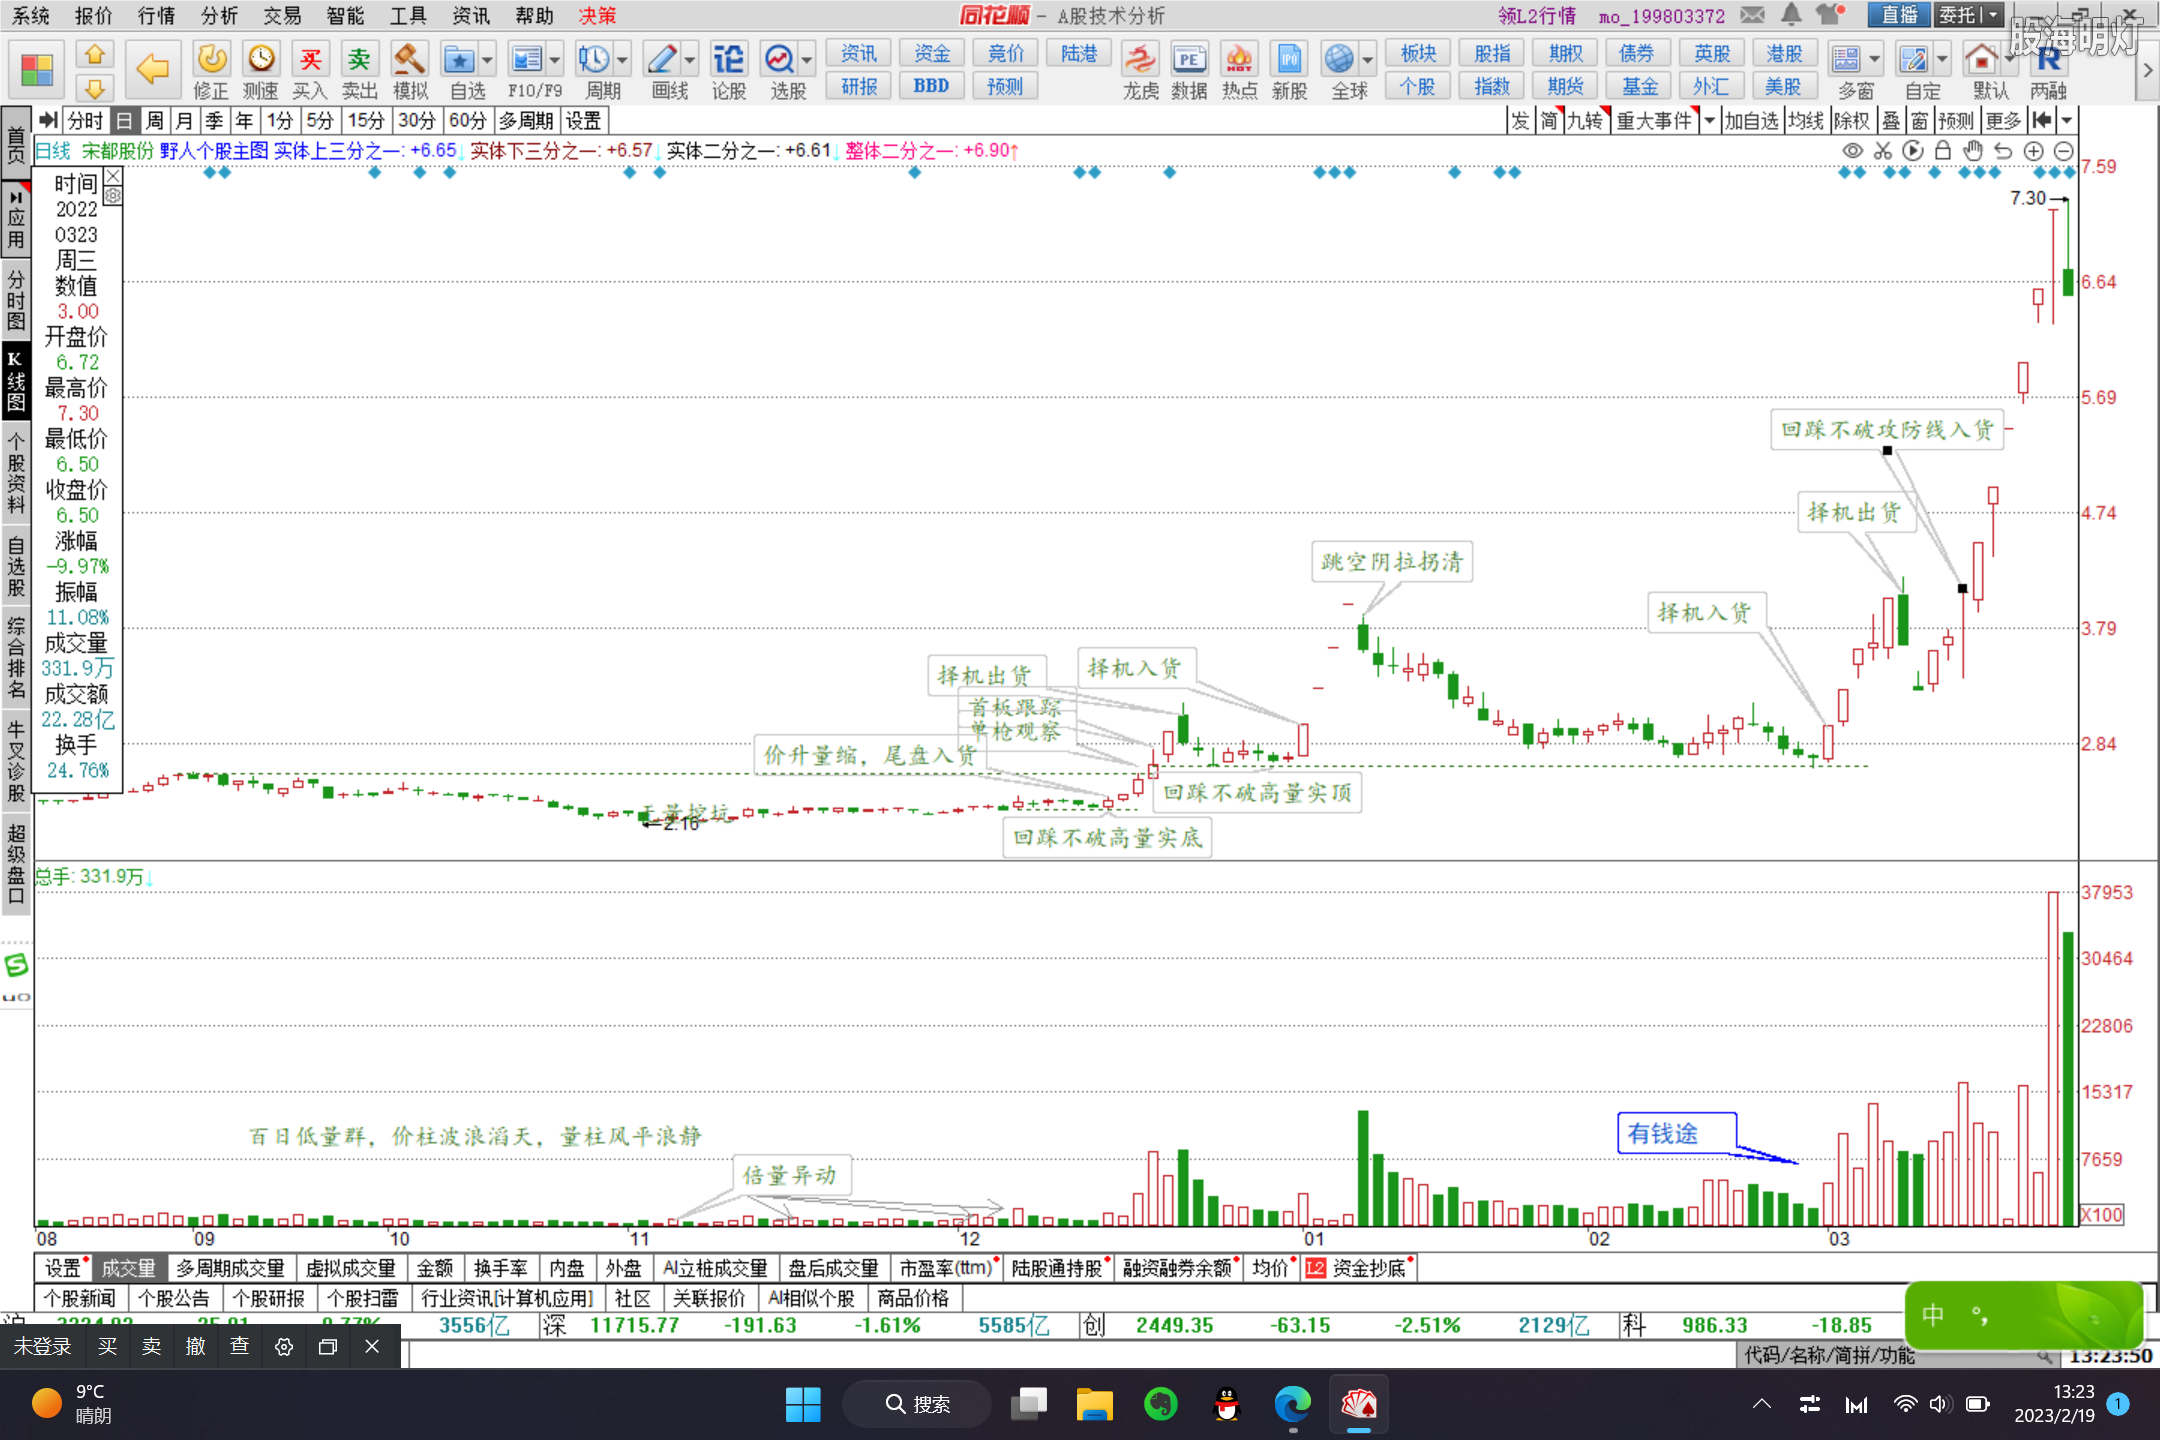Expand the 多窗 dropdown arrow
Image resolution: width=2160 pixels, height=1440 pixels.
click(1875, 60)
